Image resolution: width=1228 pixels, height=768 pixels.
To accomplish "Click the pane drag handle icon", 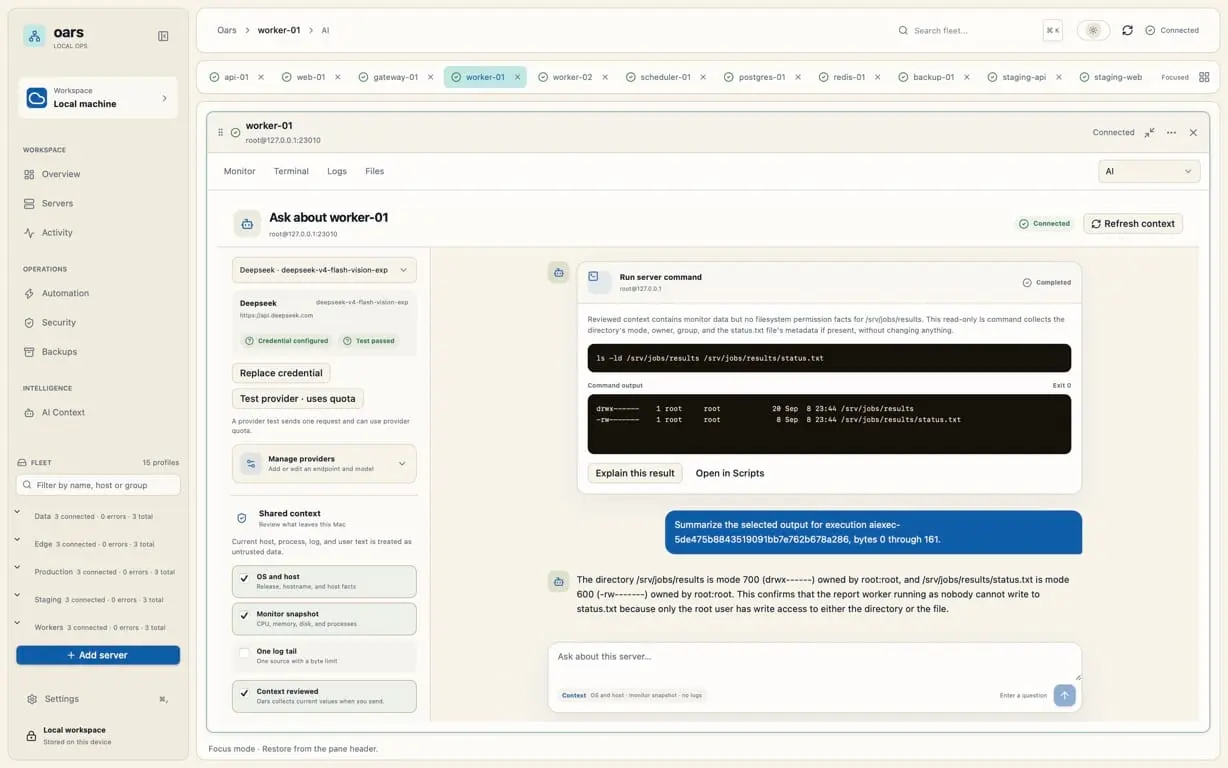I will pyautogui.click(x=221, y=132).
